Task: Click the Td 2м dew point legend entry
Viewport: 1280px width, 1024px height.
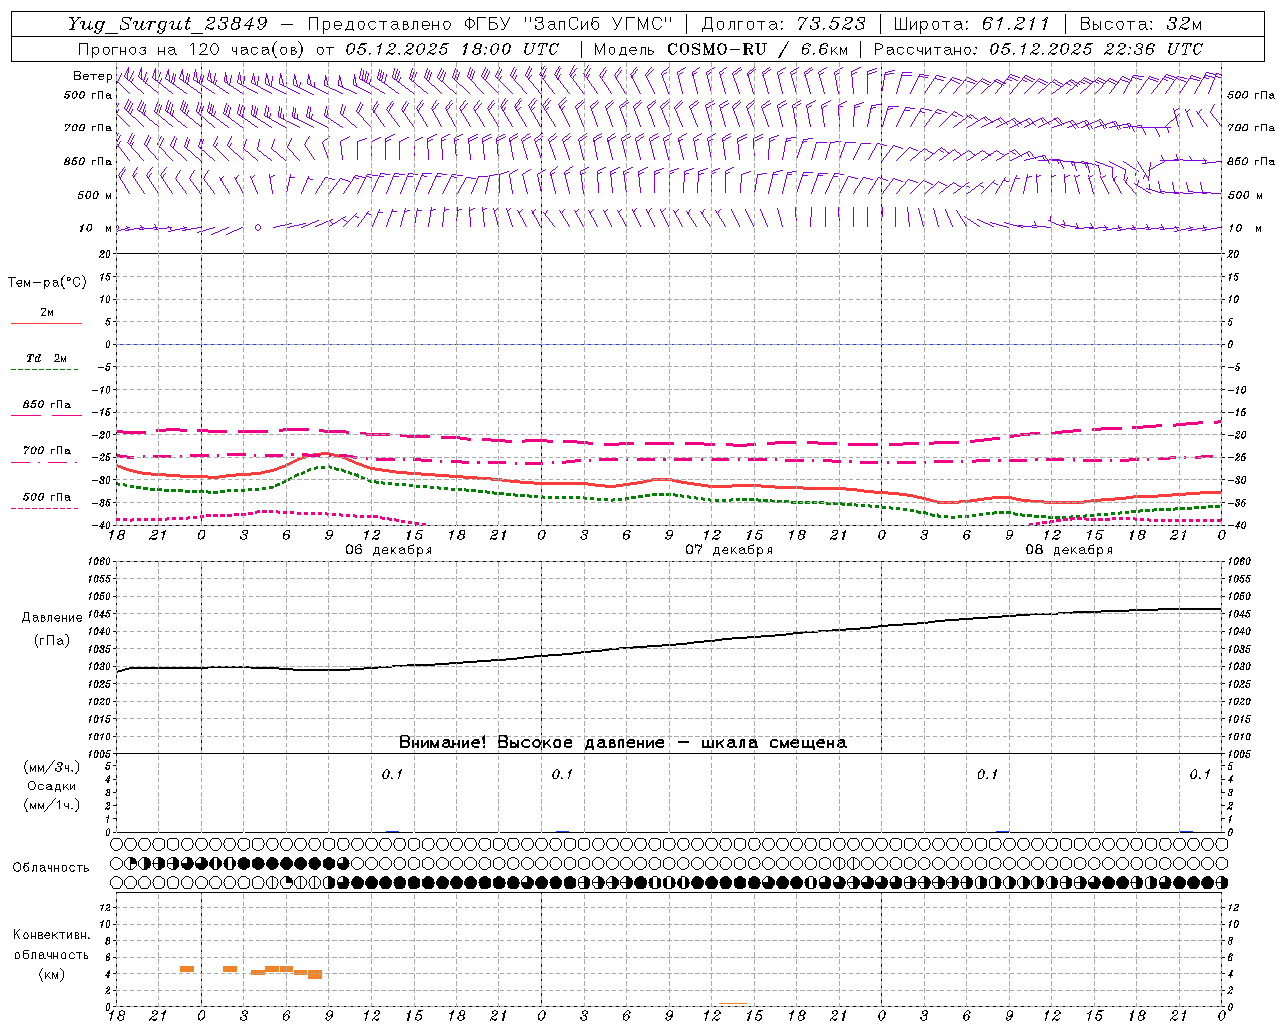Action: coord(46,358)
